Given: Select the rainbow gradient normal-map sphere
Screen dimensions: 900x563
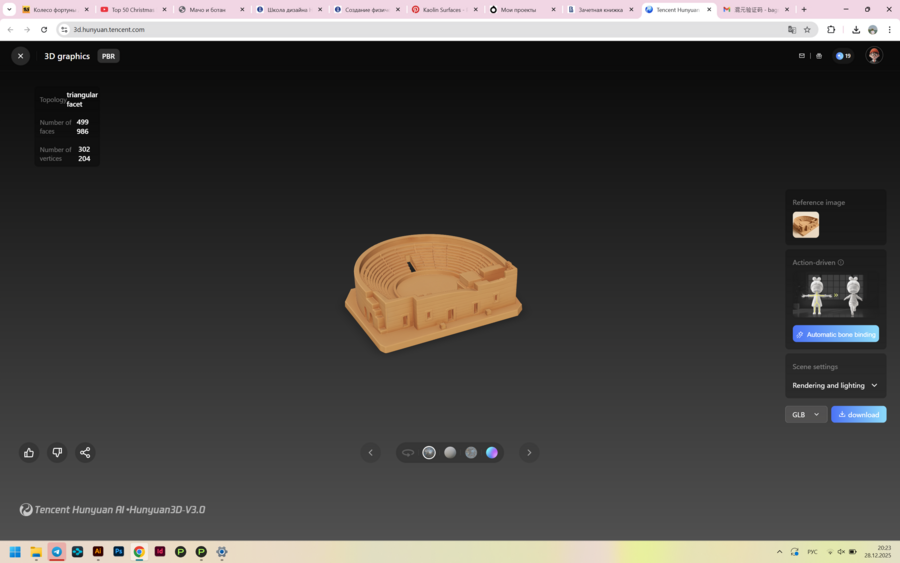Looking at the screenshot, I should click(x=492, y=453).
